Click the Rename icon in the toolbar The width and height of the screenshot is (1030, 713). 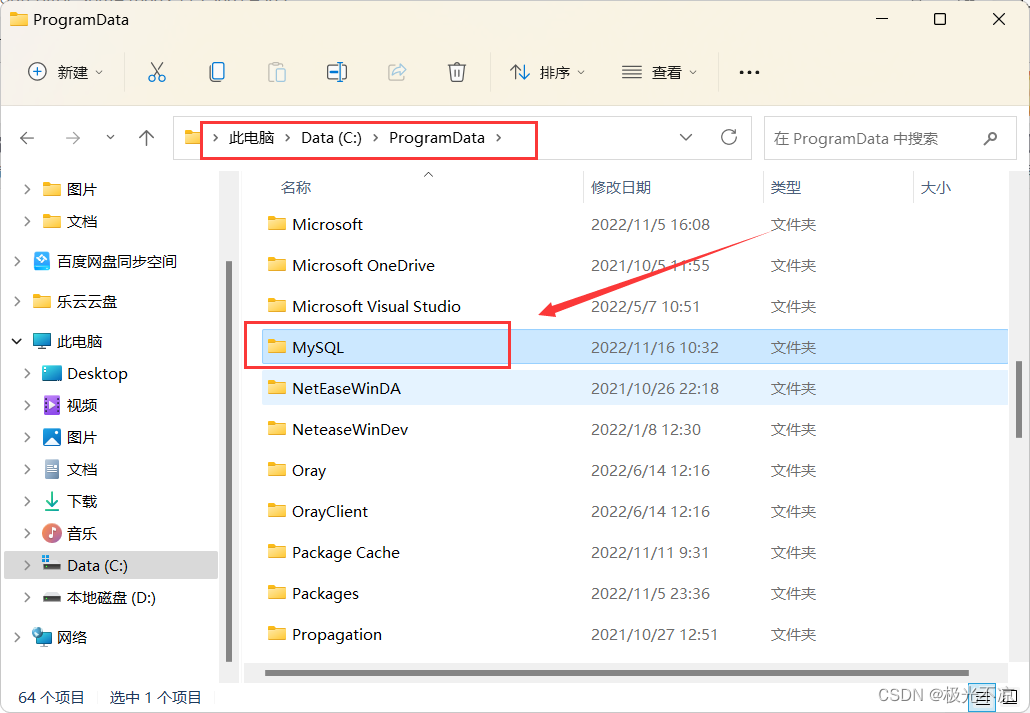click(x=336, y=71)
